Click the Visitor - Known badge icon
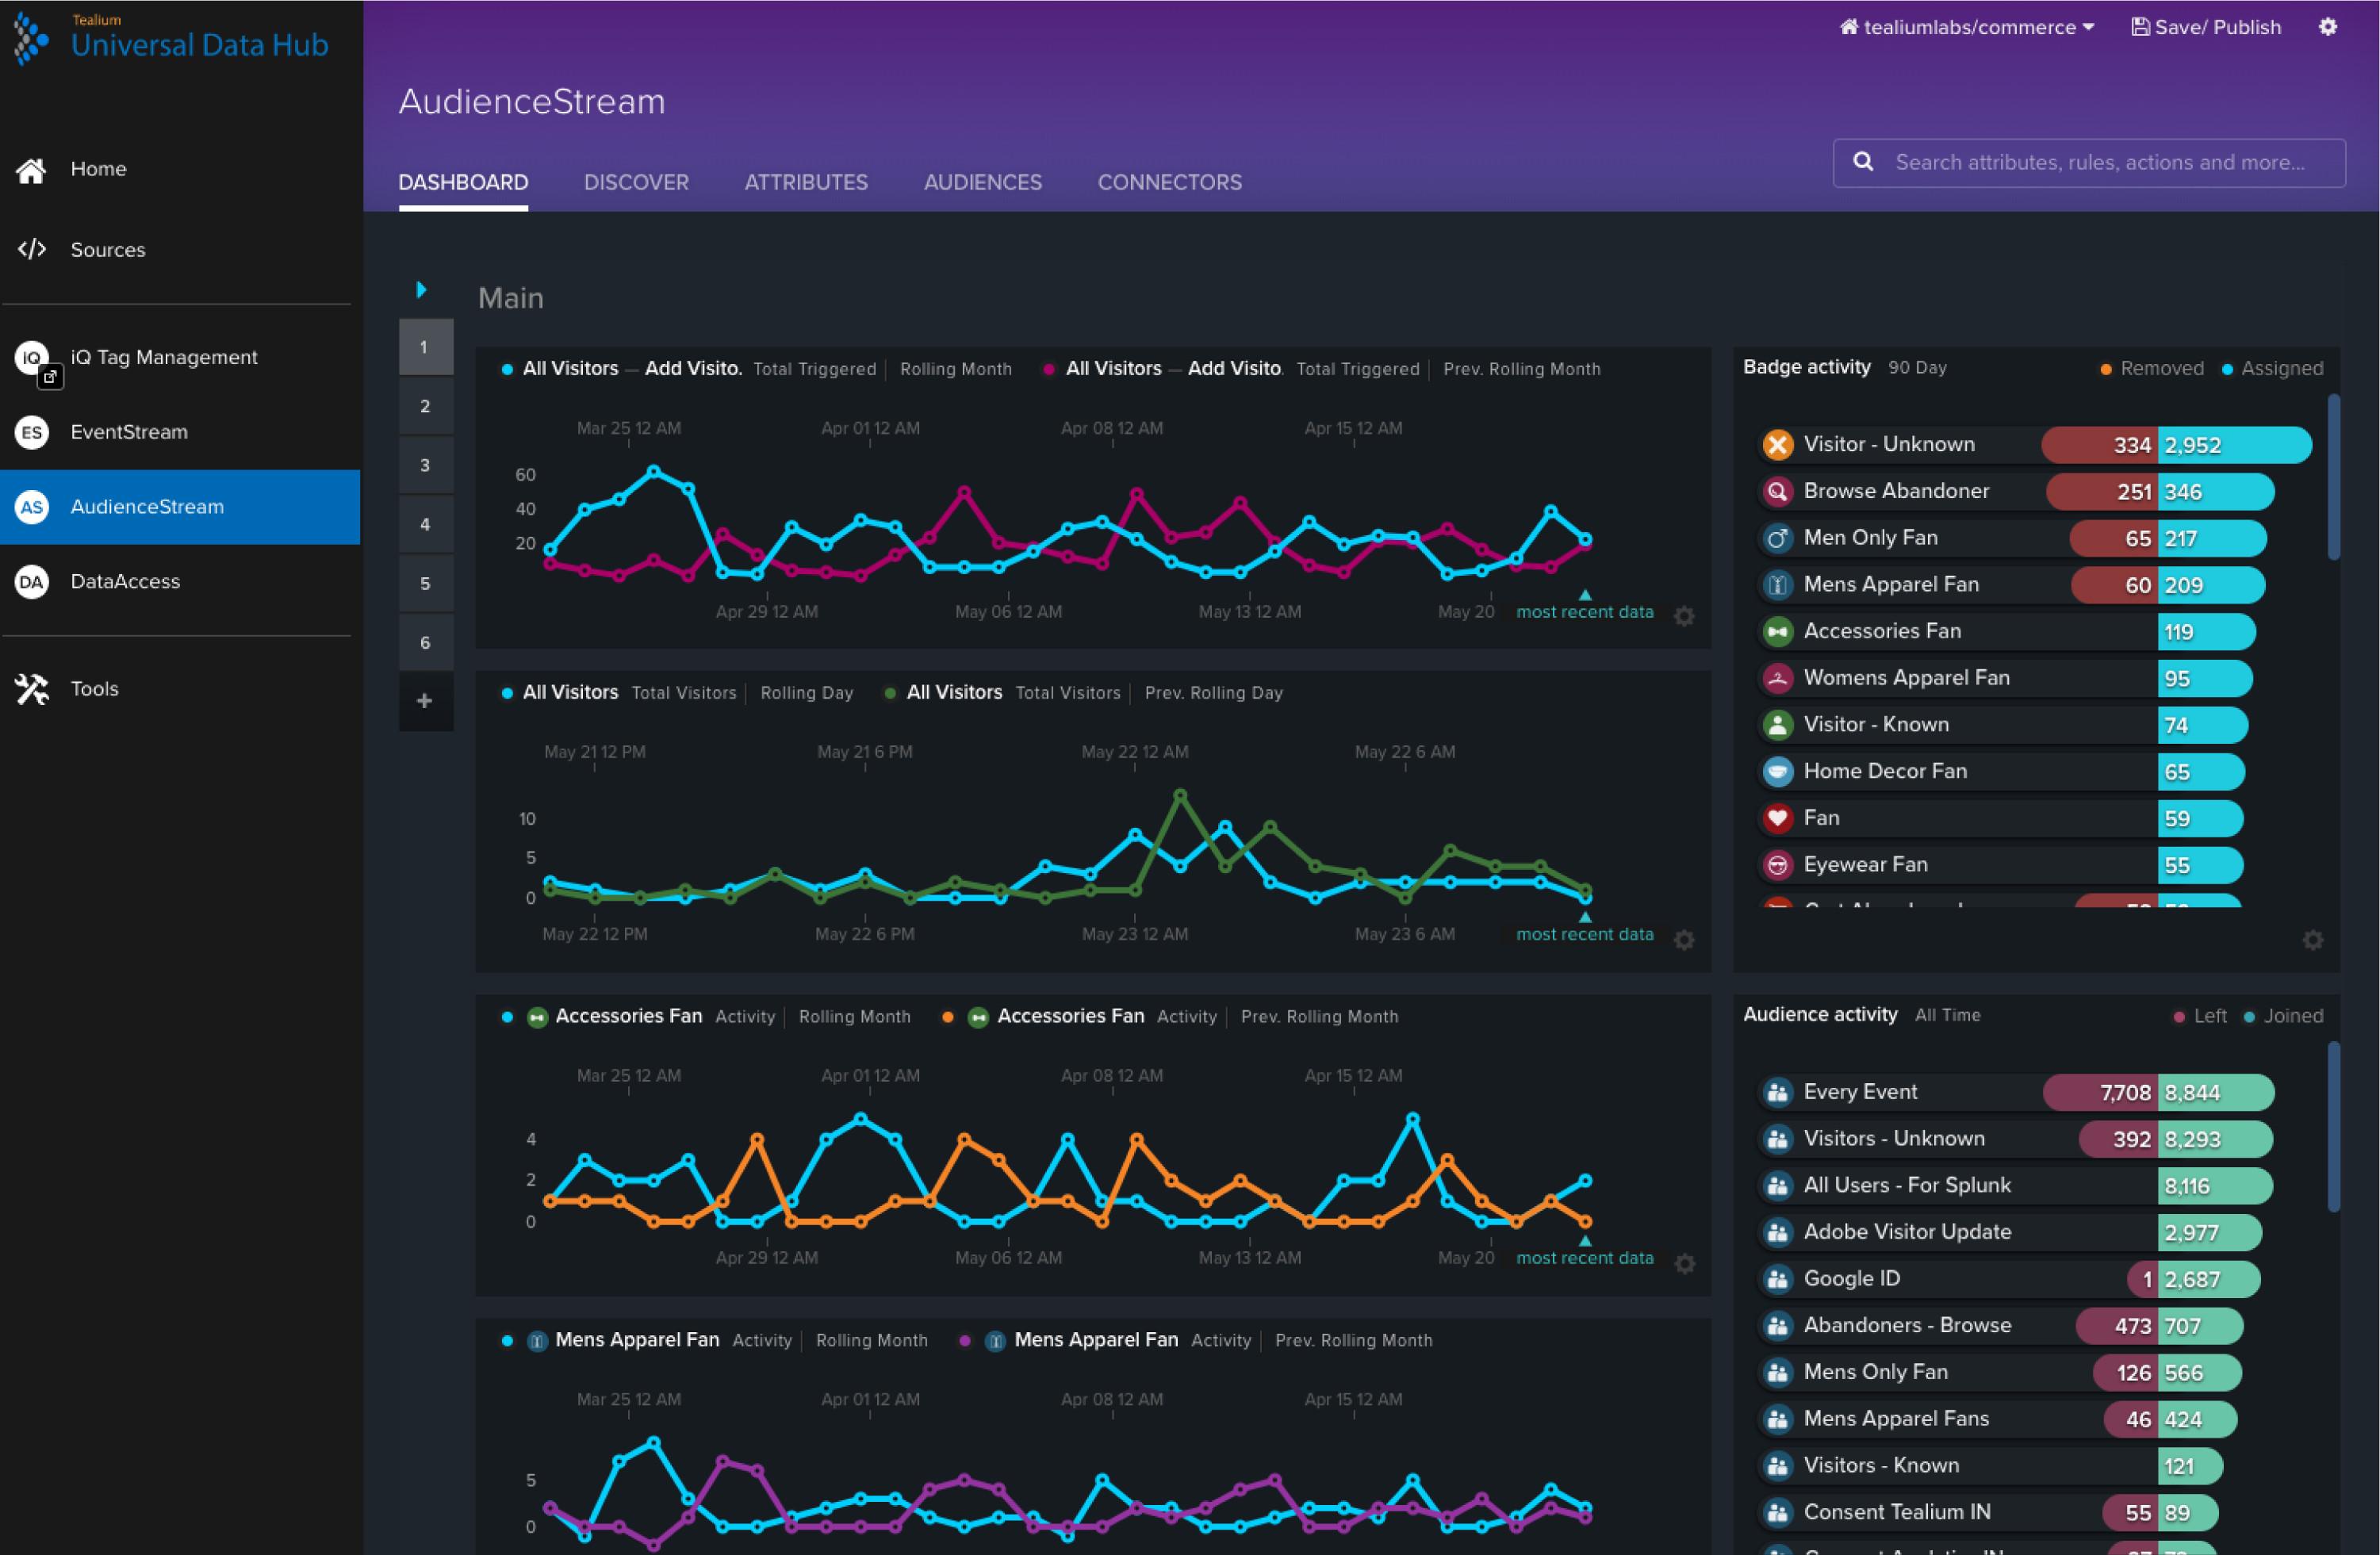This screenshot has height=1555, width=2380. point(1777,725)
